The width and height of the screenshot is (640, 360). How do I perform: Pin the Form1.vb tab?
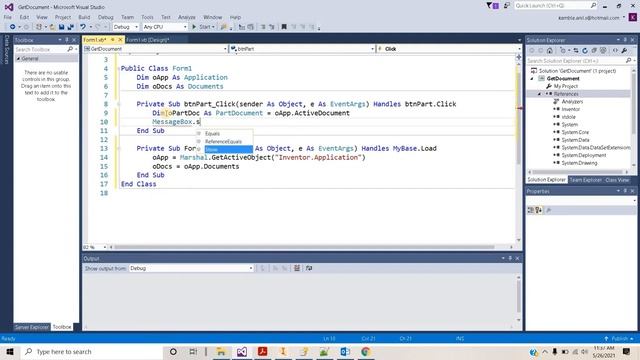tap(113, 40)
